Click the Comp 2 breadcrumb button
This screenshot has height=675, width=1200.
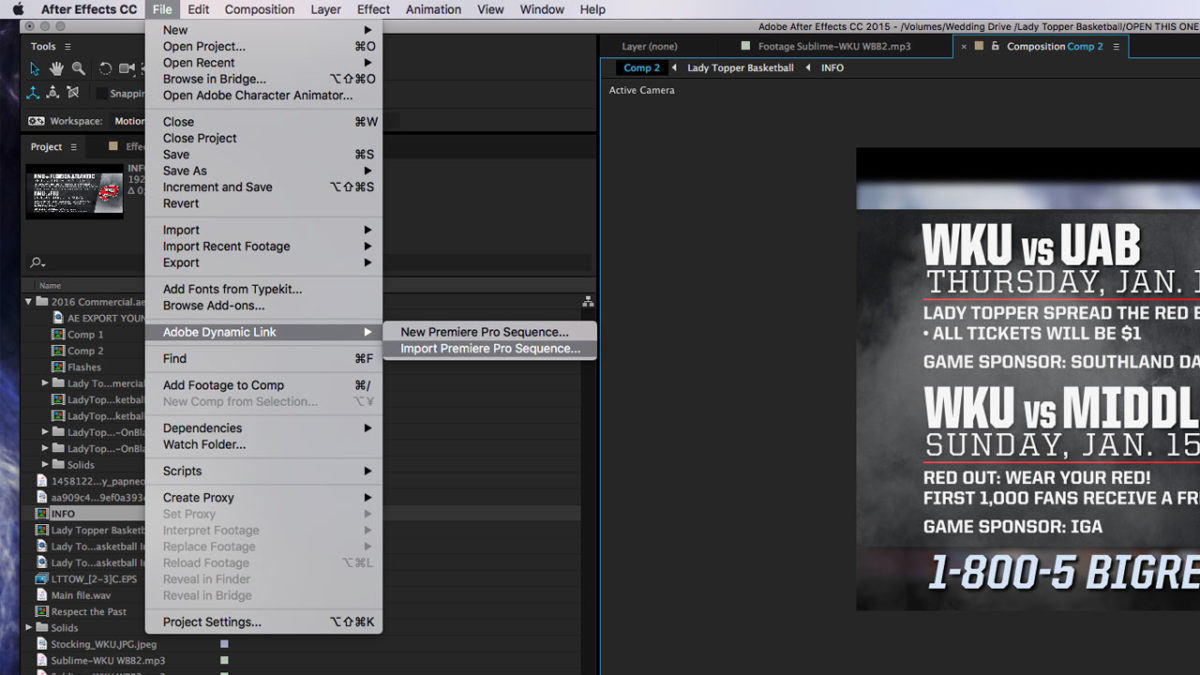pyautogui.click(x=642, y=68)
